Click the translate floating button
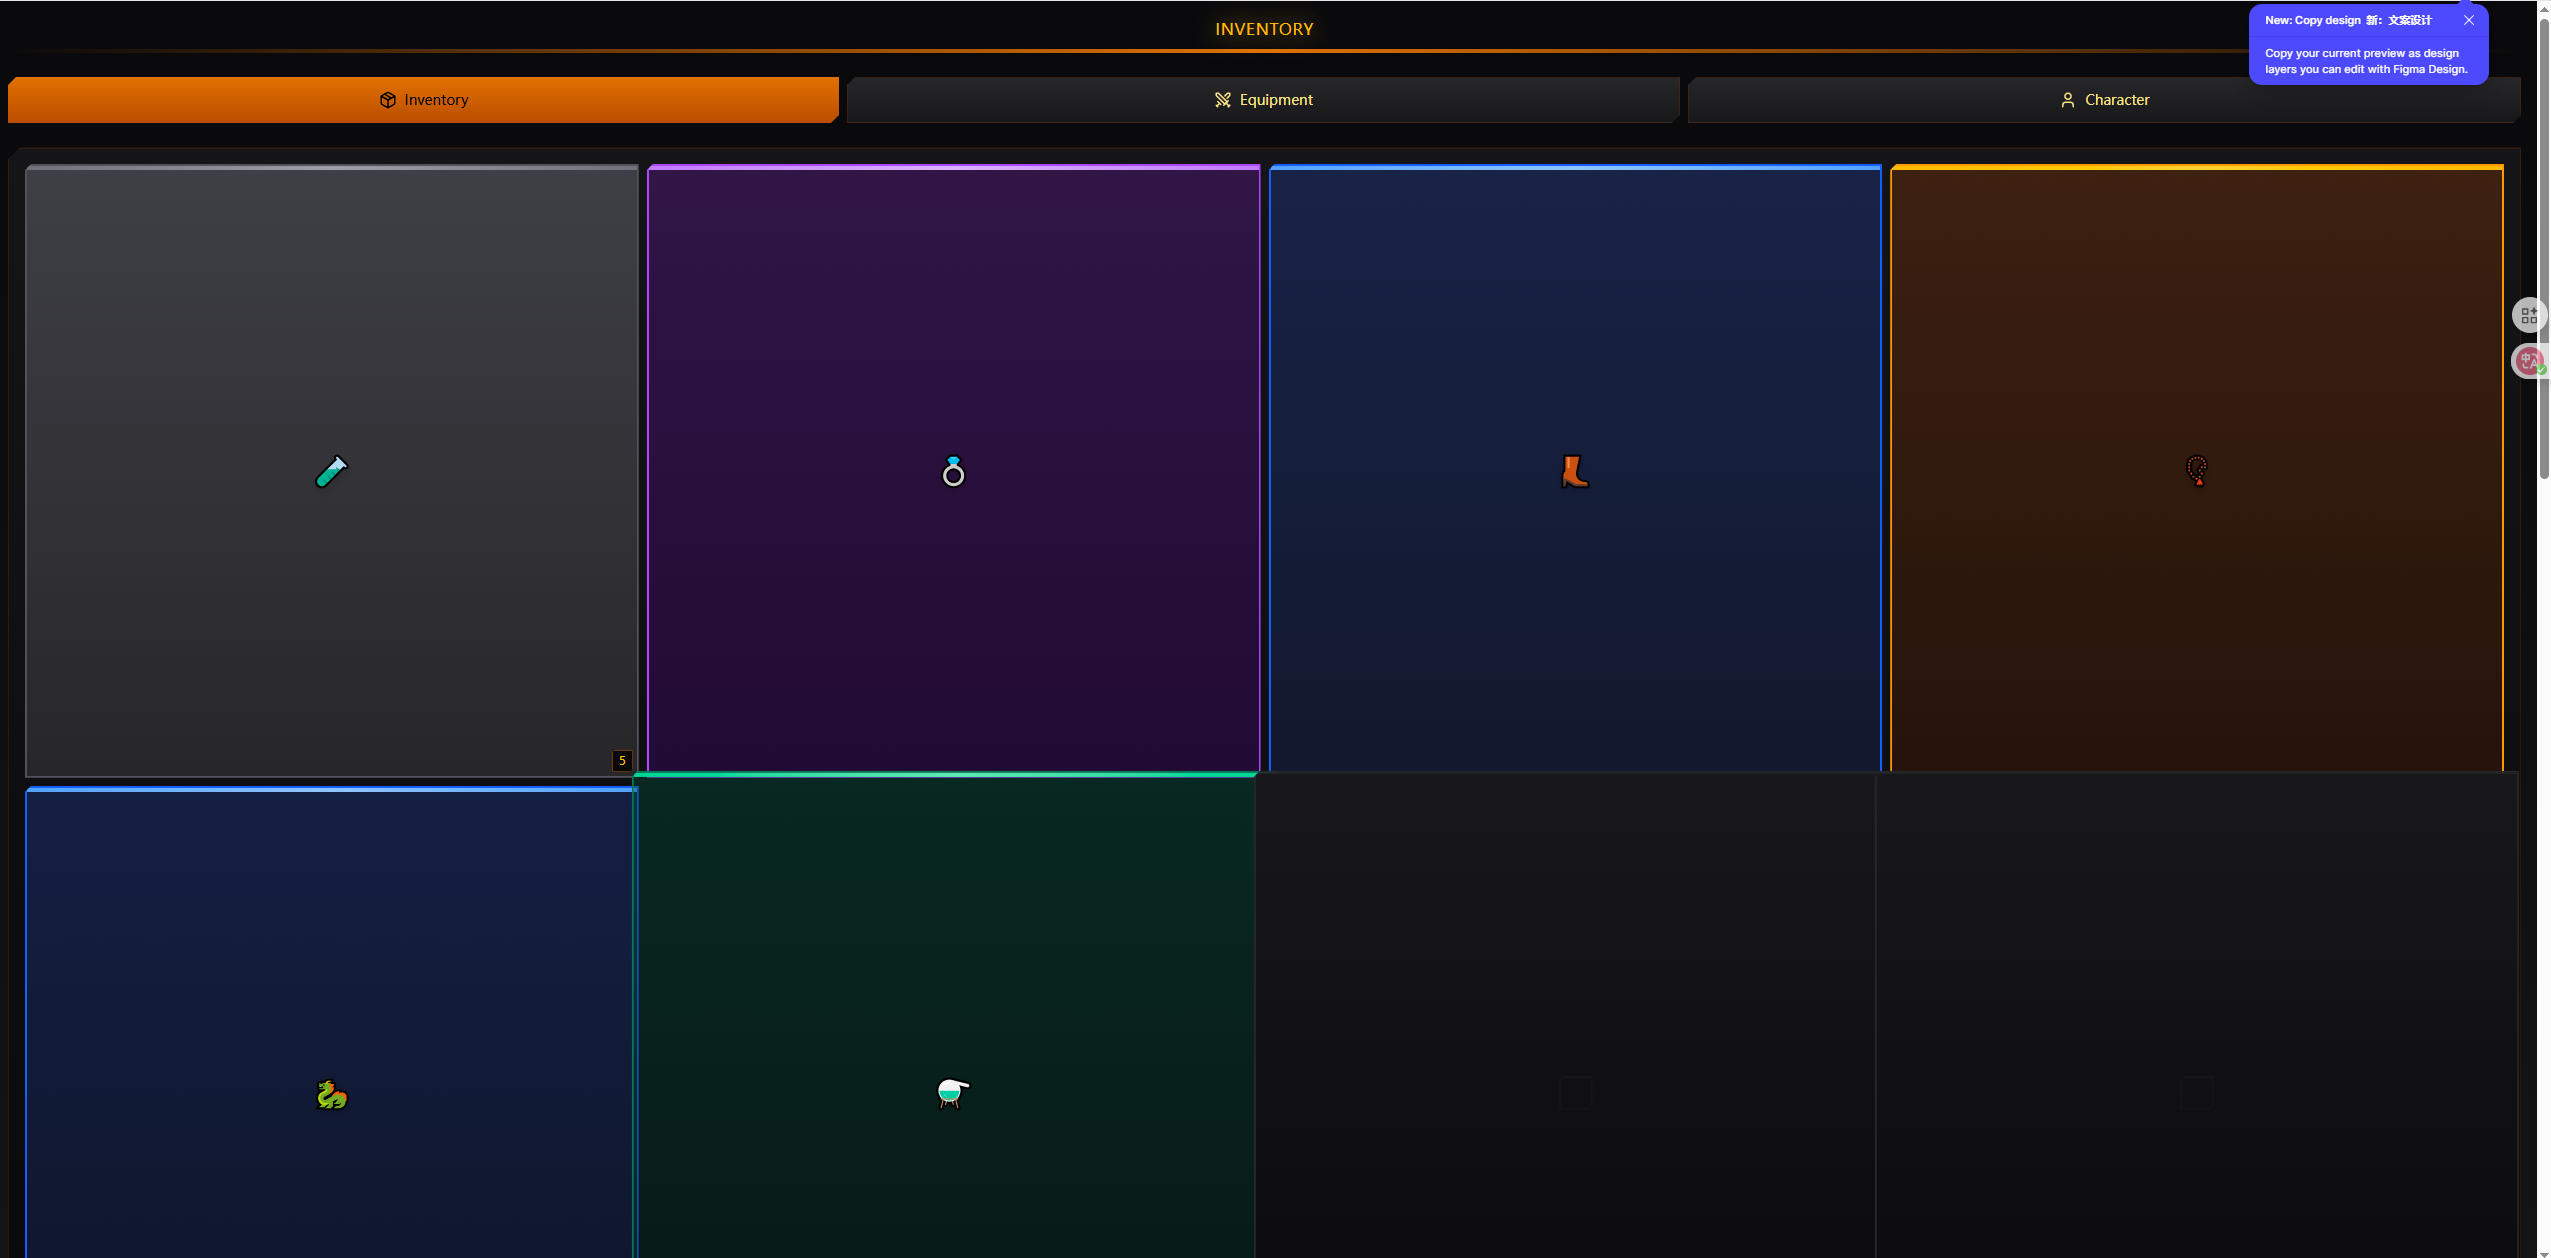Image resolution: width=2551 pixels, height=1258 pixels. [x=2528, y=361]
